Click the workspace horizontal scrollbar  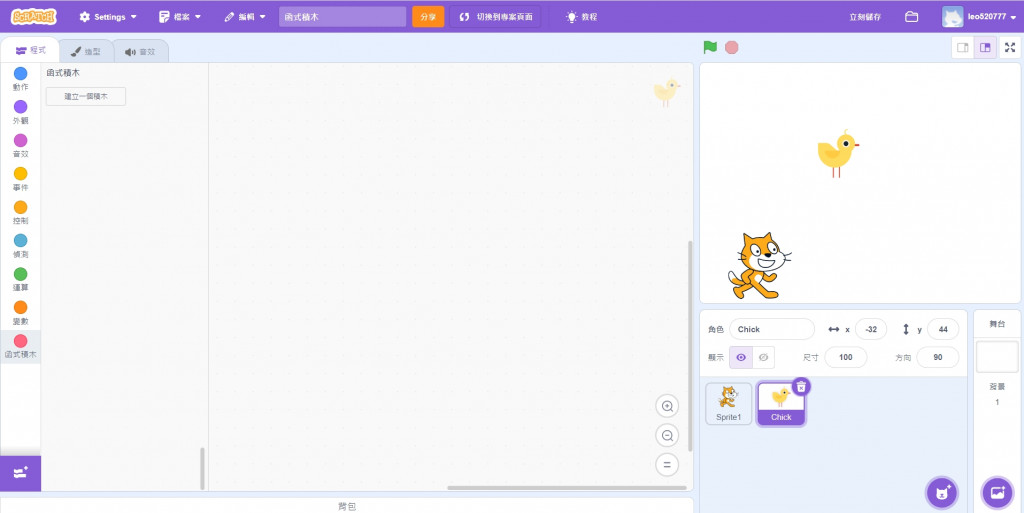[x=567, y=488]
